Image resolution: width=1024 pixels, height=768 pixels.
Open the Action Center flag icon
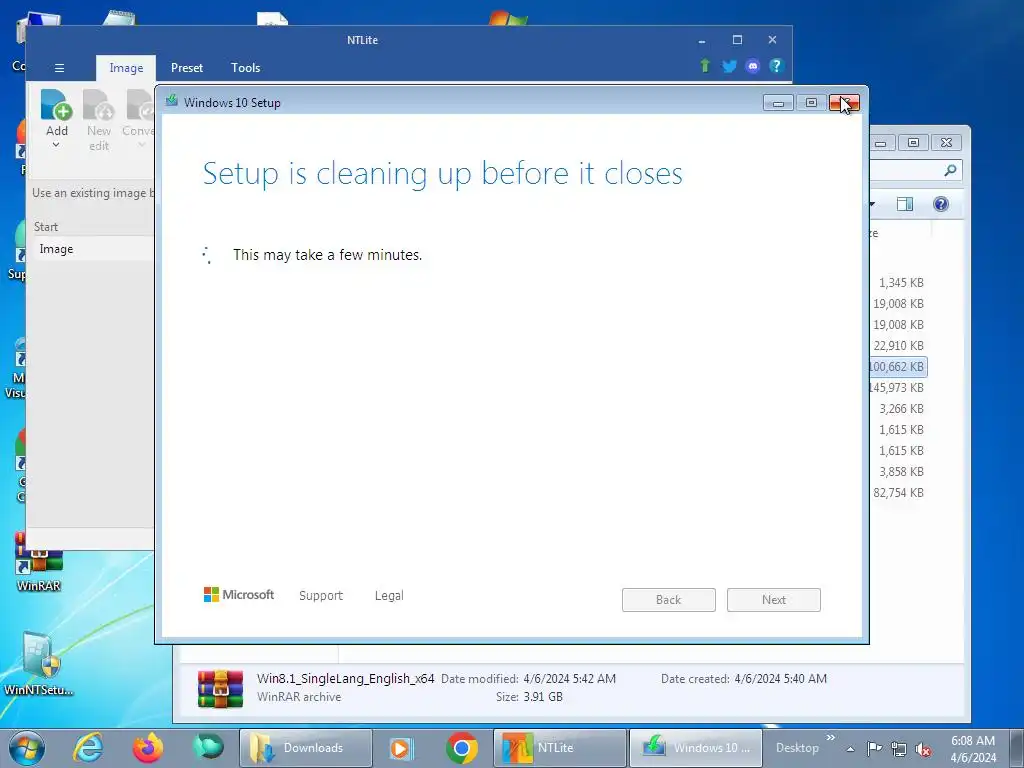874,748
